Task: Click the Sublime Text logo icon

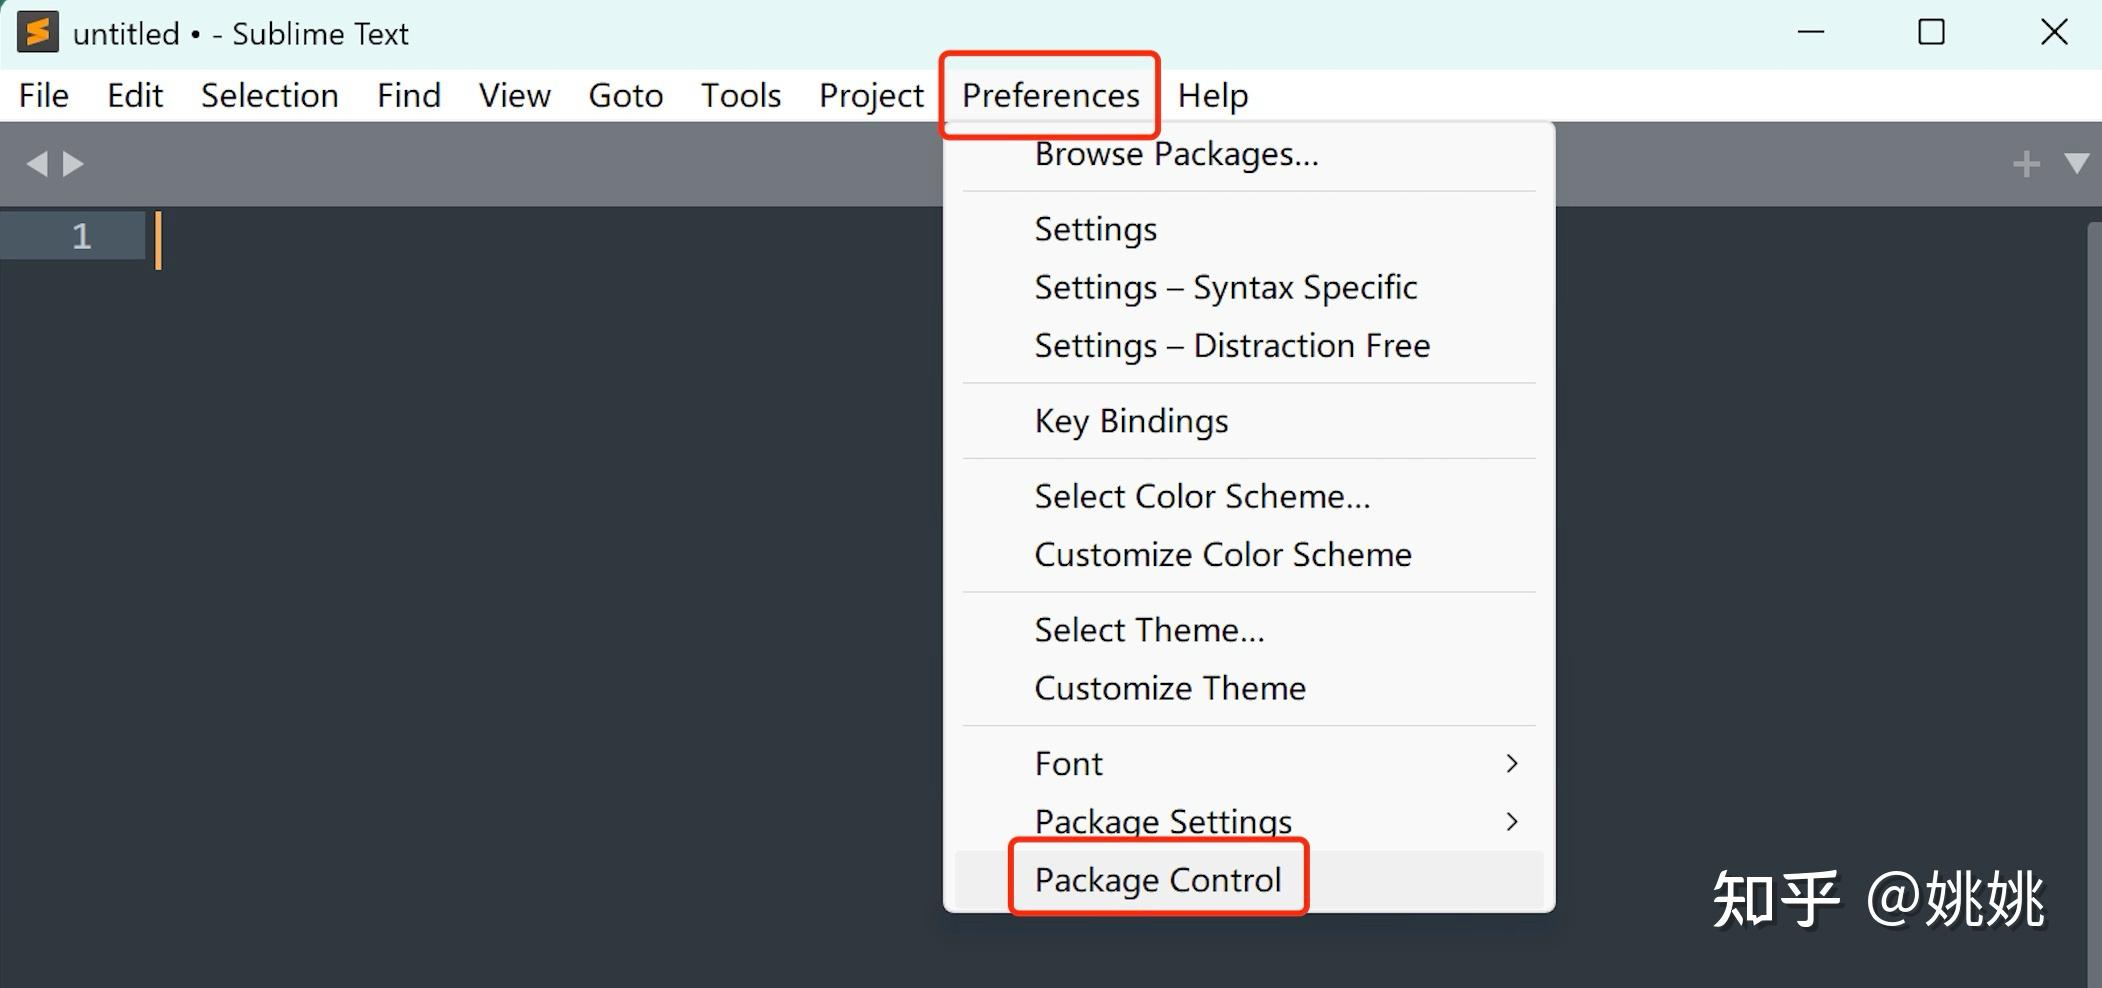Action: [37, 31]
